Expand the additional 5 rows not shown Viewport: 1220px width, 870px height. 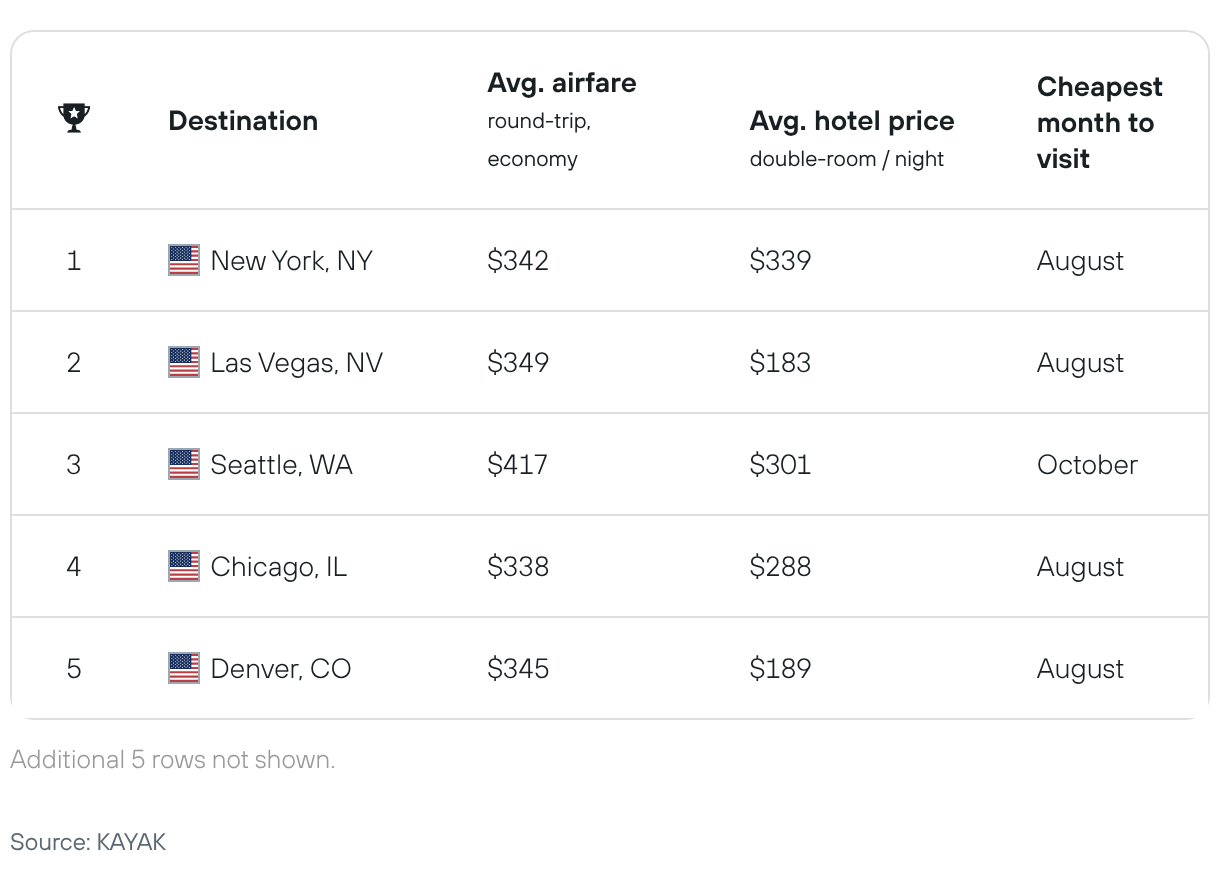pyautogui.click(x=172, y=759)
